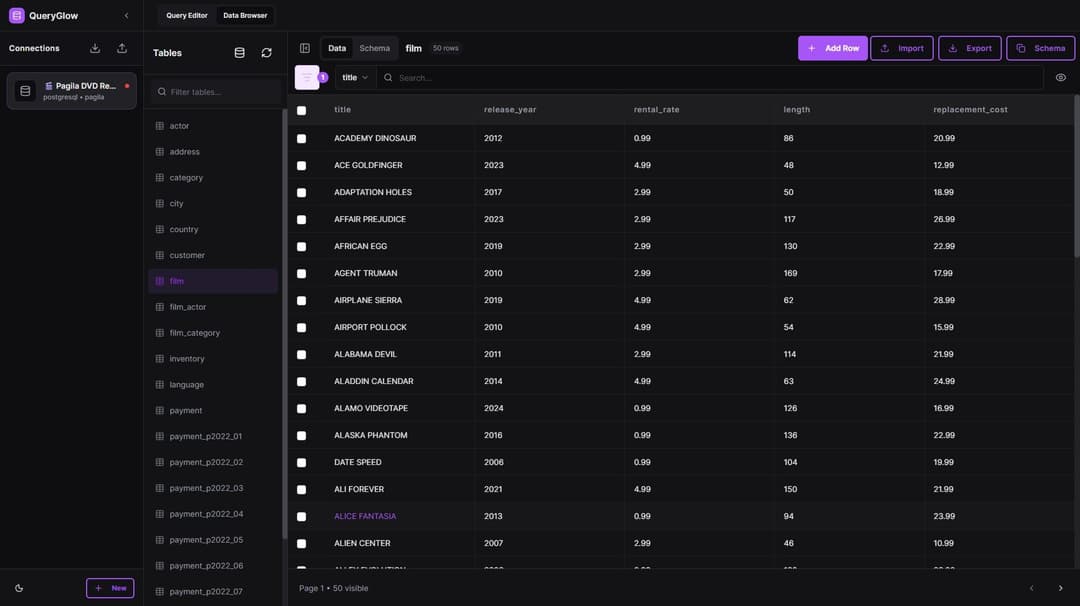Open the language table

(213, 385)
